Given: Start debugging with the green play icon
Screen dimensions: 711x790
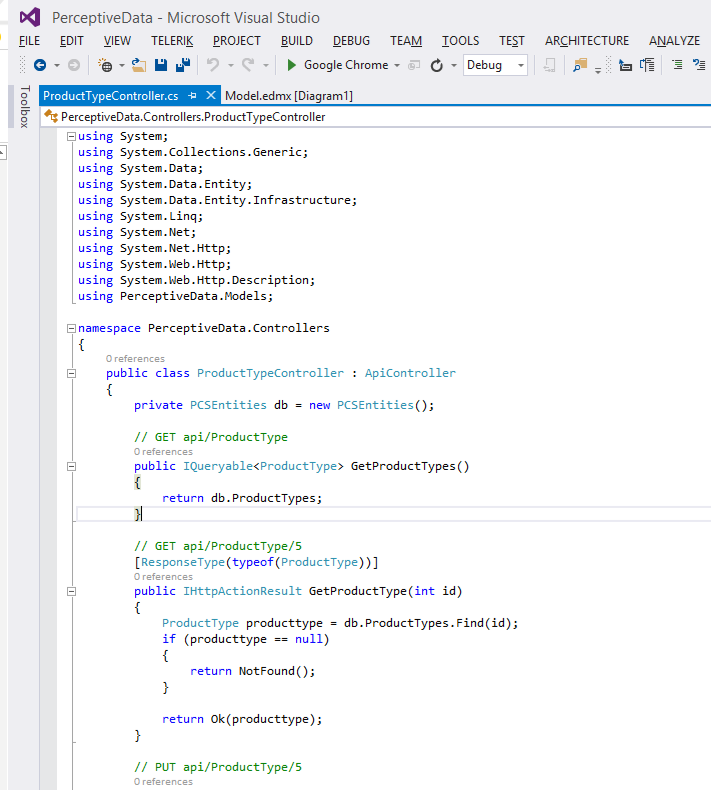Looking at the screenshot, I should coord(291,65).
